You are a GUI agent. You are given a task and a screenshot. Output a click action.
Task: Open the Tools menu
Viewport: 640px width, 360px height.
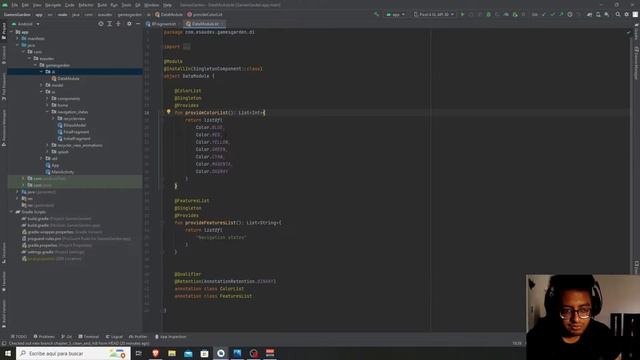(127, 5)
